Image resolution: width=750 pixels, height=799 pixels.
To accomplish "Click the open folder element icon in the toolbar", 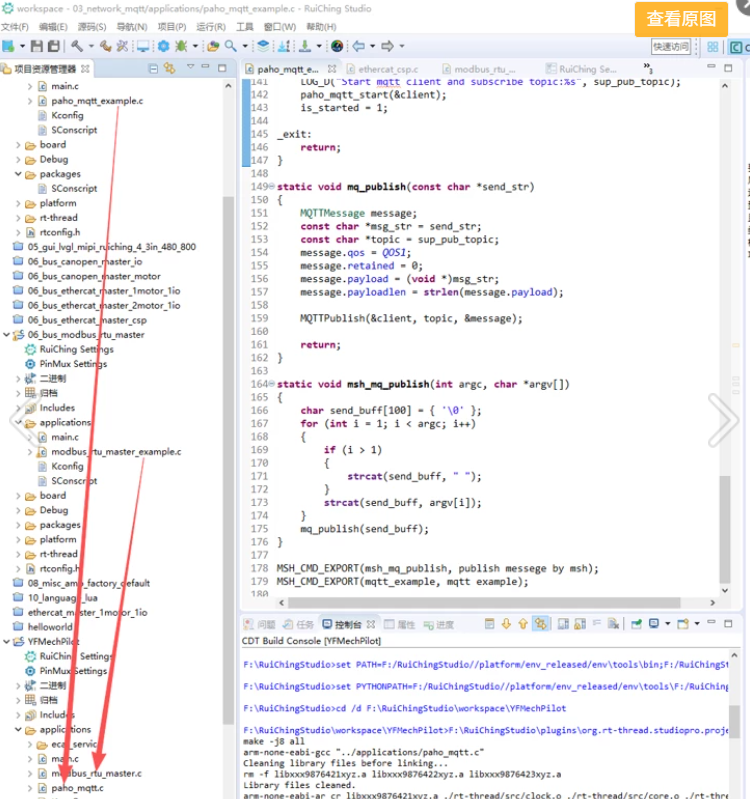I will [213, 46].
